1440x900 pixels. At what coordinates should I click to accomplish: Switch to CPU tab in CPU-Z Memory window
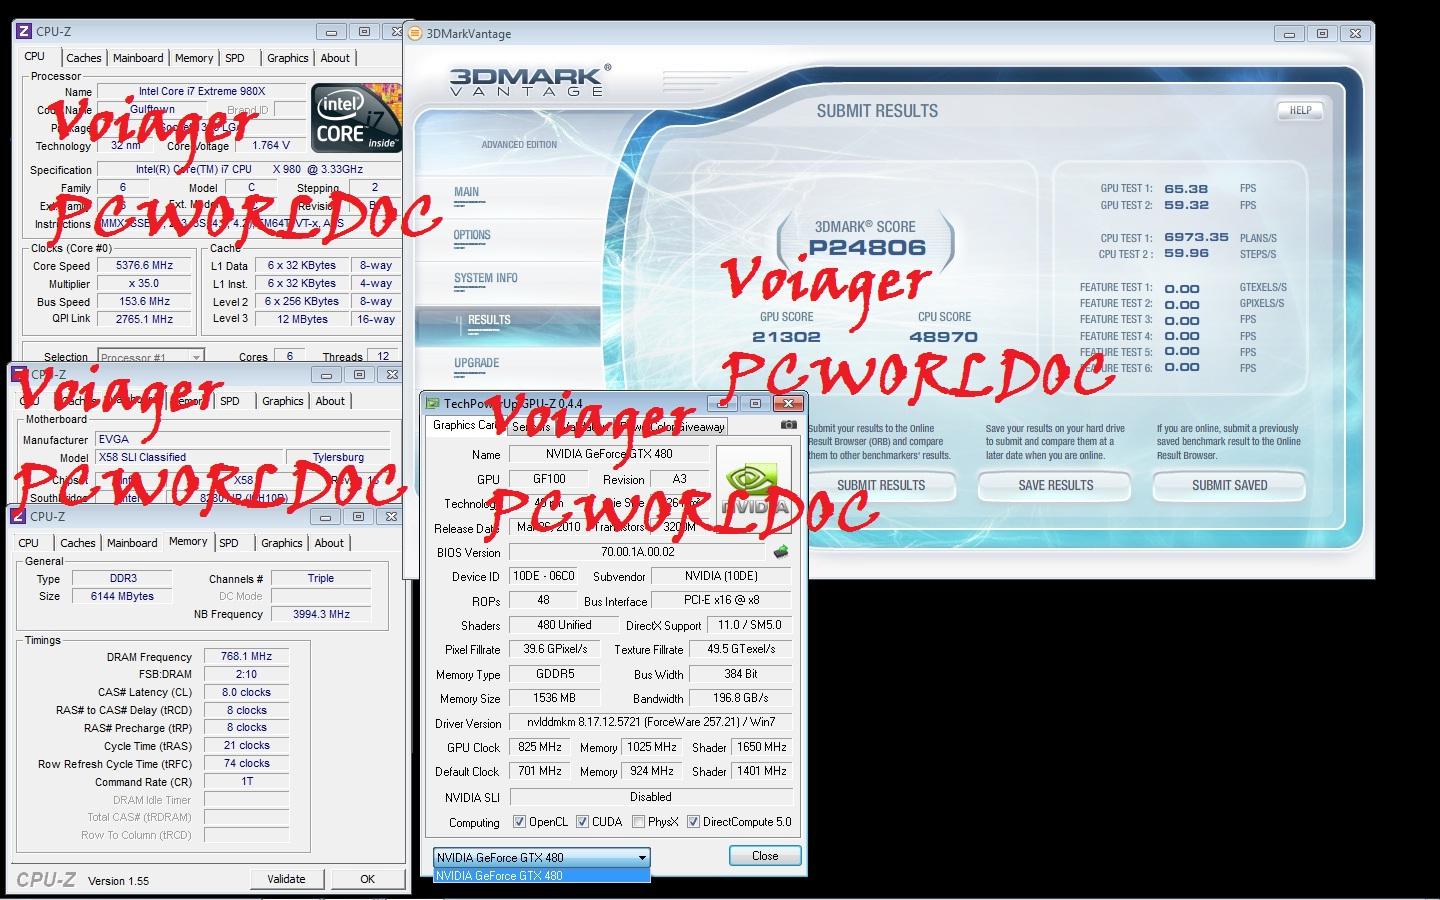pyautogui.click(x=29, y=543)
